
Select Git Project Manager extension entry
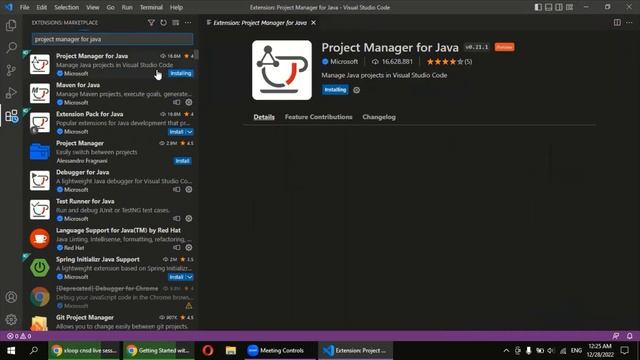(x=110, y=322)
